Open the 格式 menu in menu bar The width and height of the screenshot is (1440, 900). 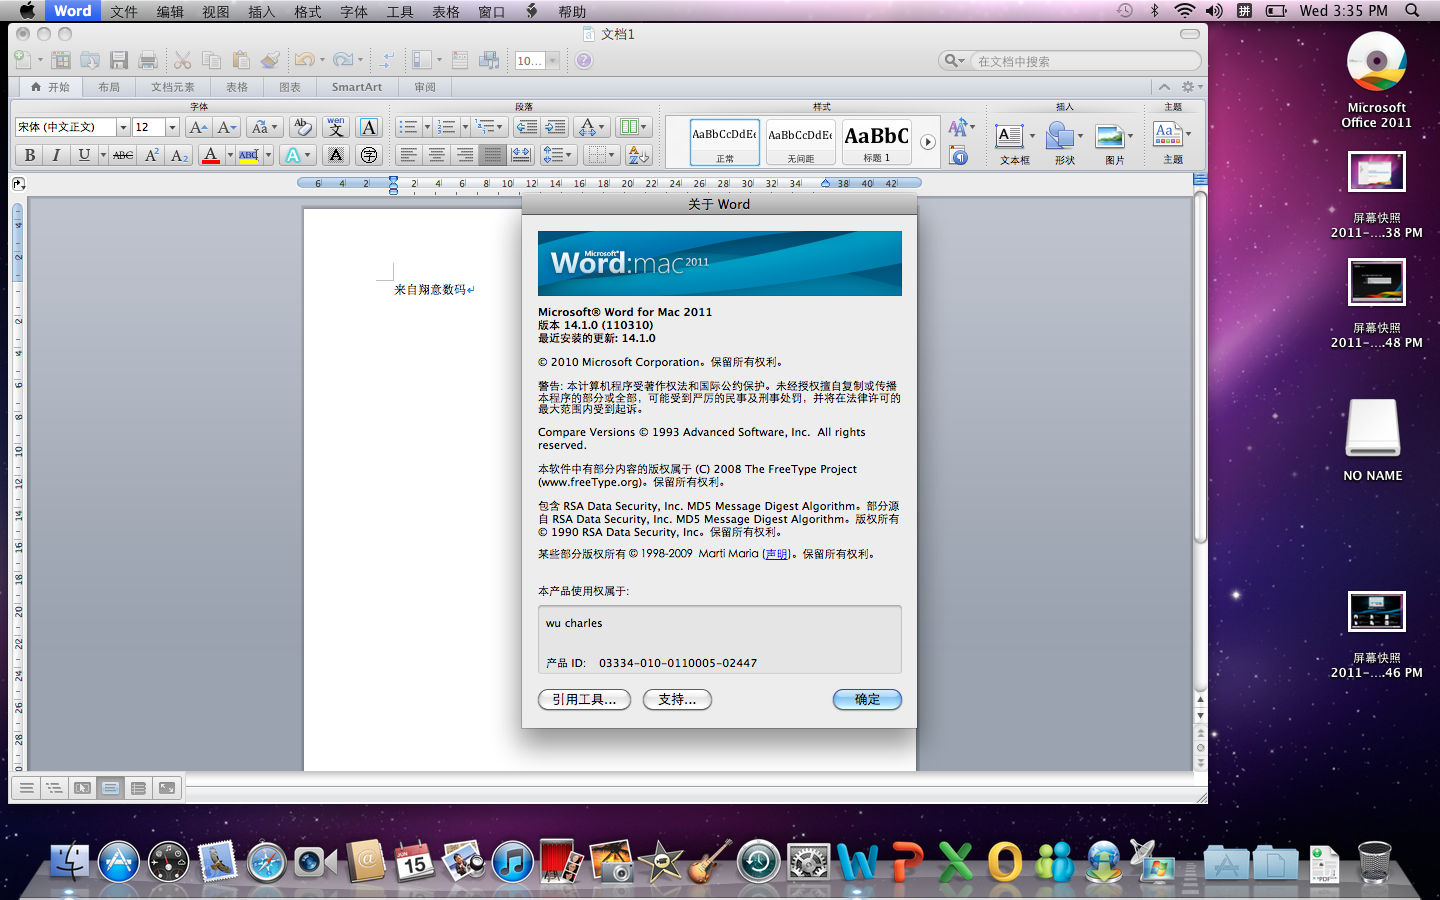(307, 11)
